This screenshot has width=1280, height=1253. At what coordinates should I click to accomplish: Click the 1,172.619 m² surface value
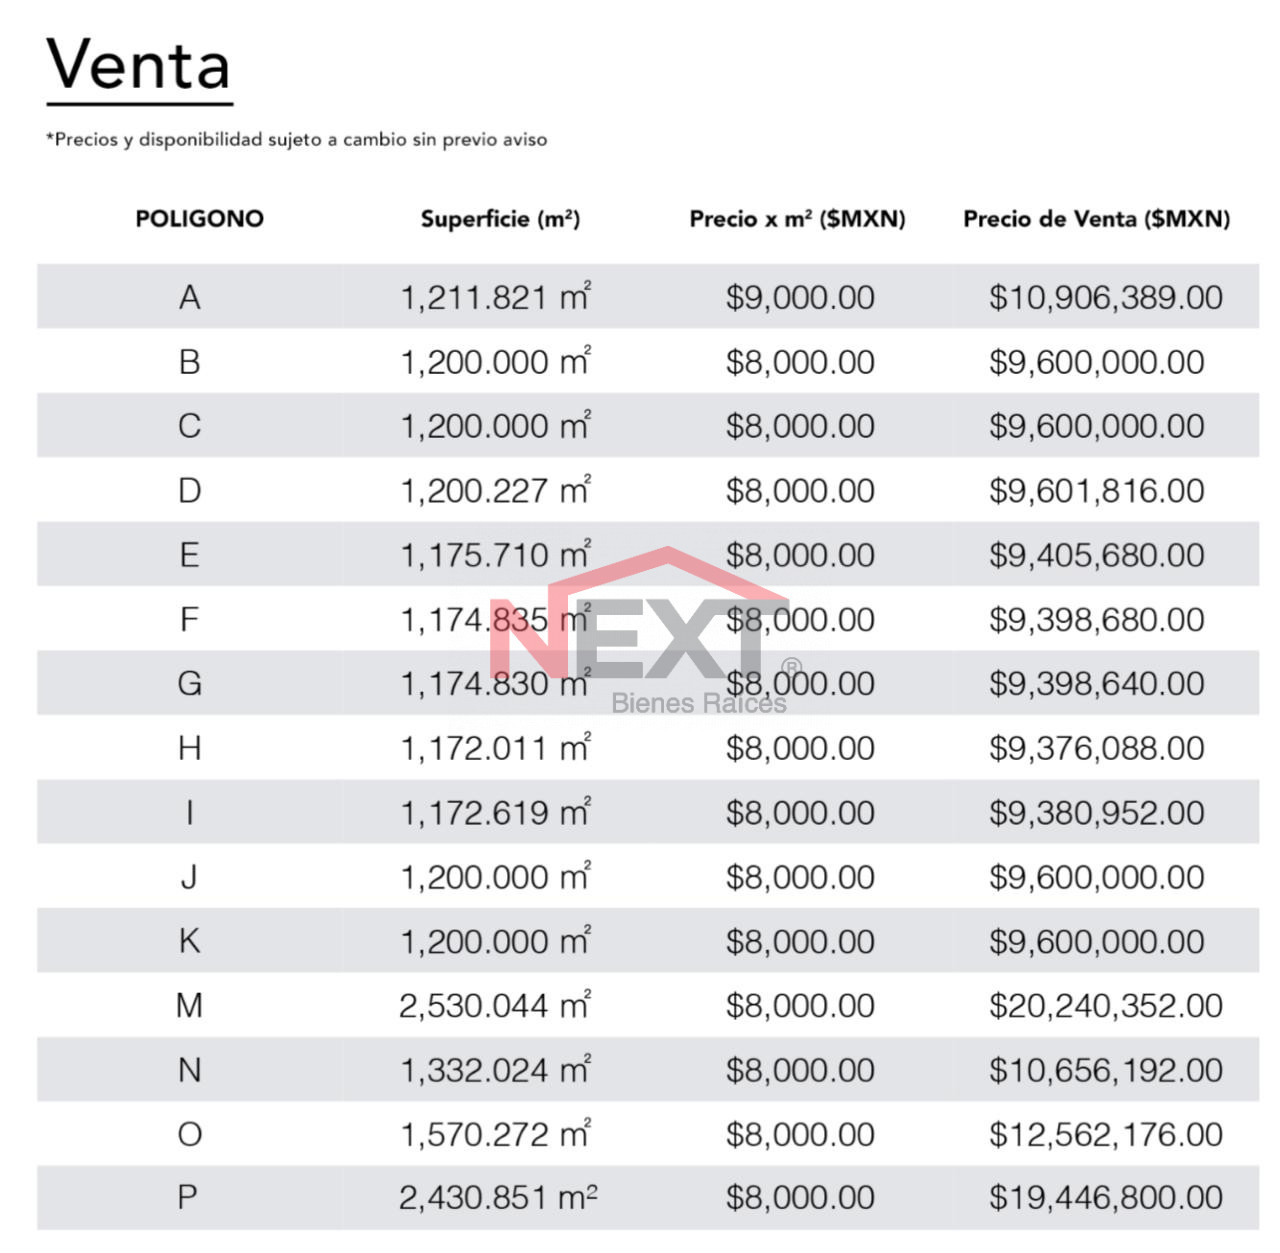[x=495, y=813]
